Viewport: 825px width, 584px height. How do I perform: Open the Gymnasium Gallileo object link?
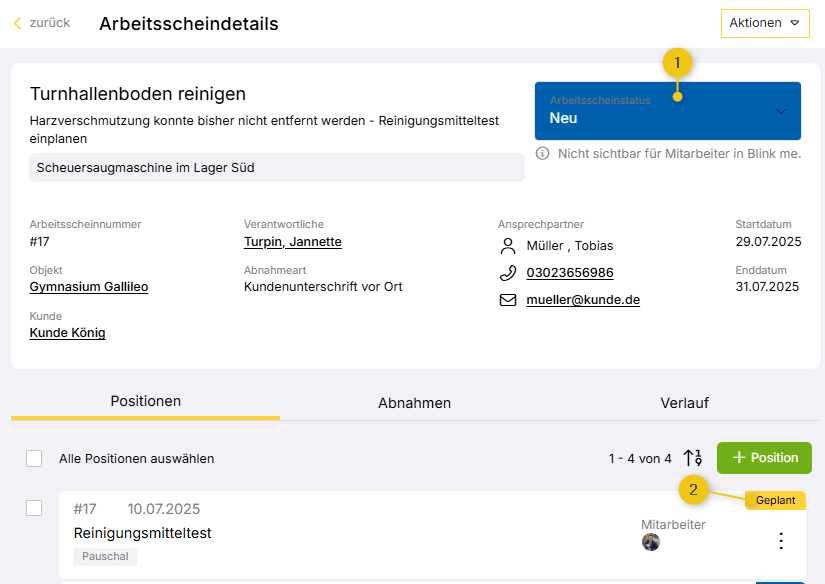pyautogui.click(x=89, y=287)
